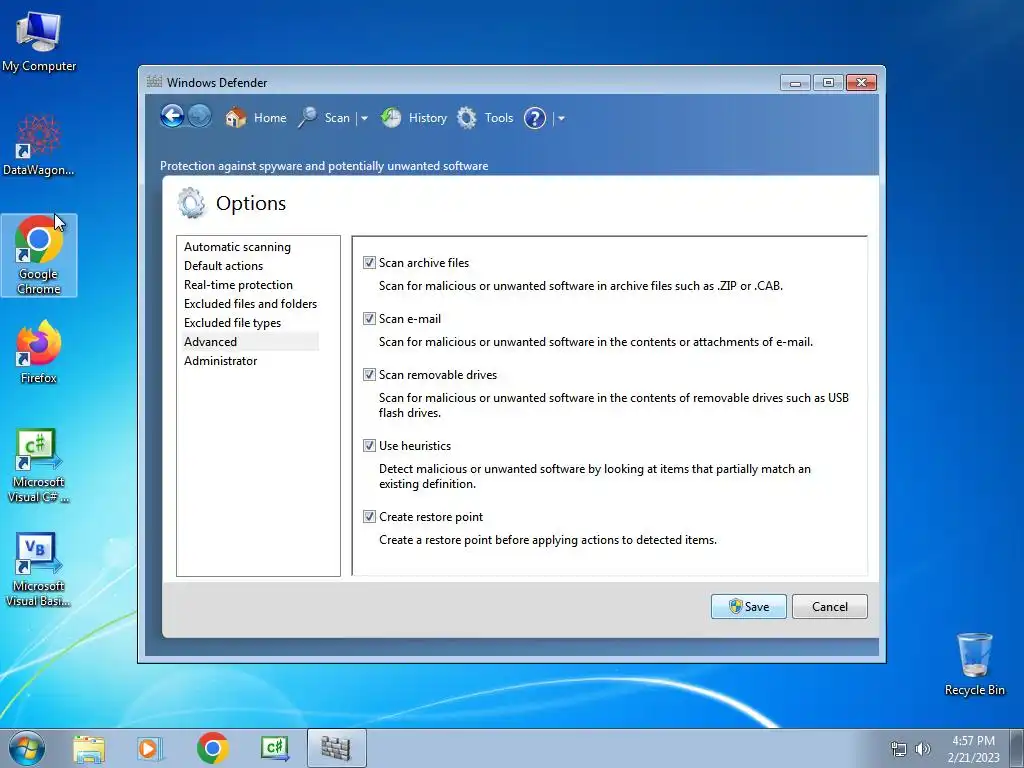Image resolution: width=1024 pixels, height=768 pixels.
Task: Click the 'existing definition' heuristics description
Action: [x=594, y=476]
